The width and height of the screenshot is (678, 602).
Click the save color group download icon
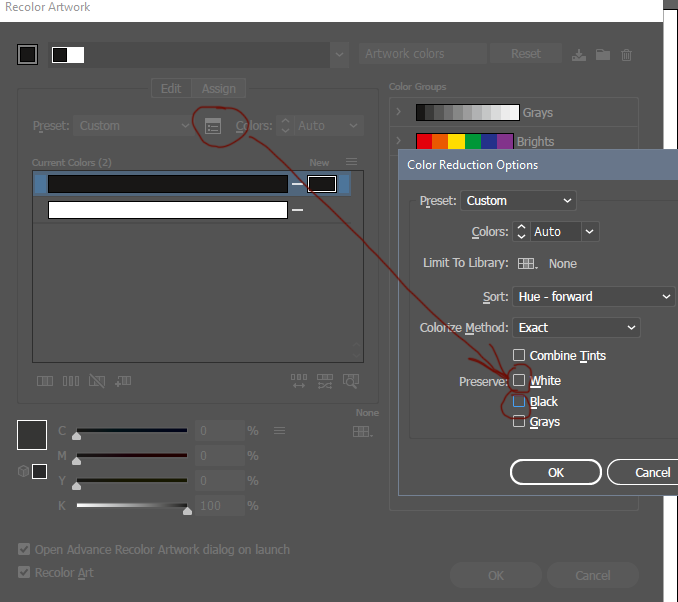579,55
